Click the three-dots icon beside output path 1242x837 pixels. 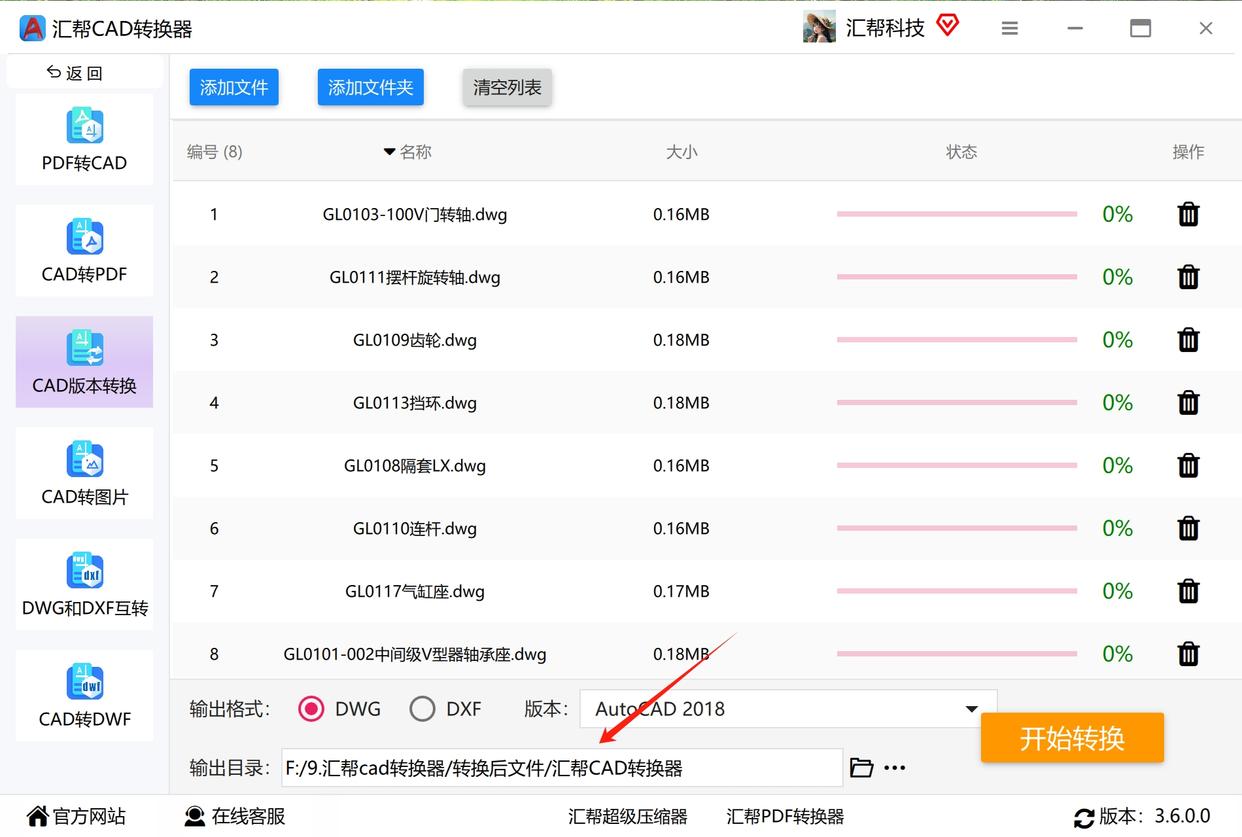[x=895, y=768]
